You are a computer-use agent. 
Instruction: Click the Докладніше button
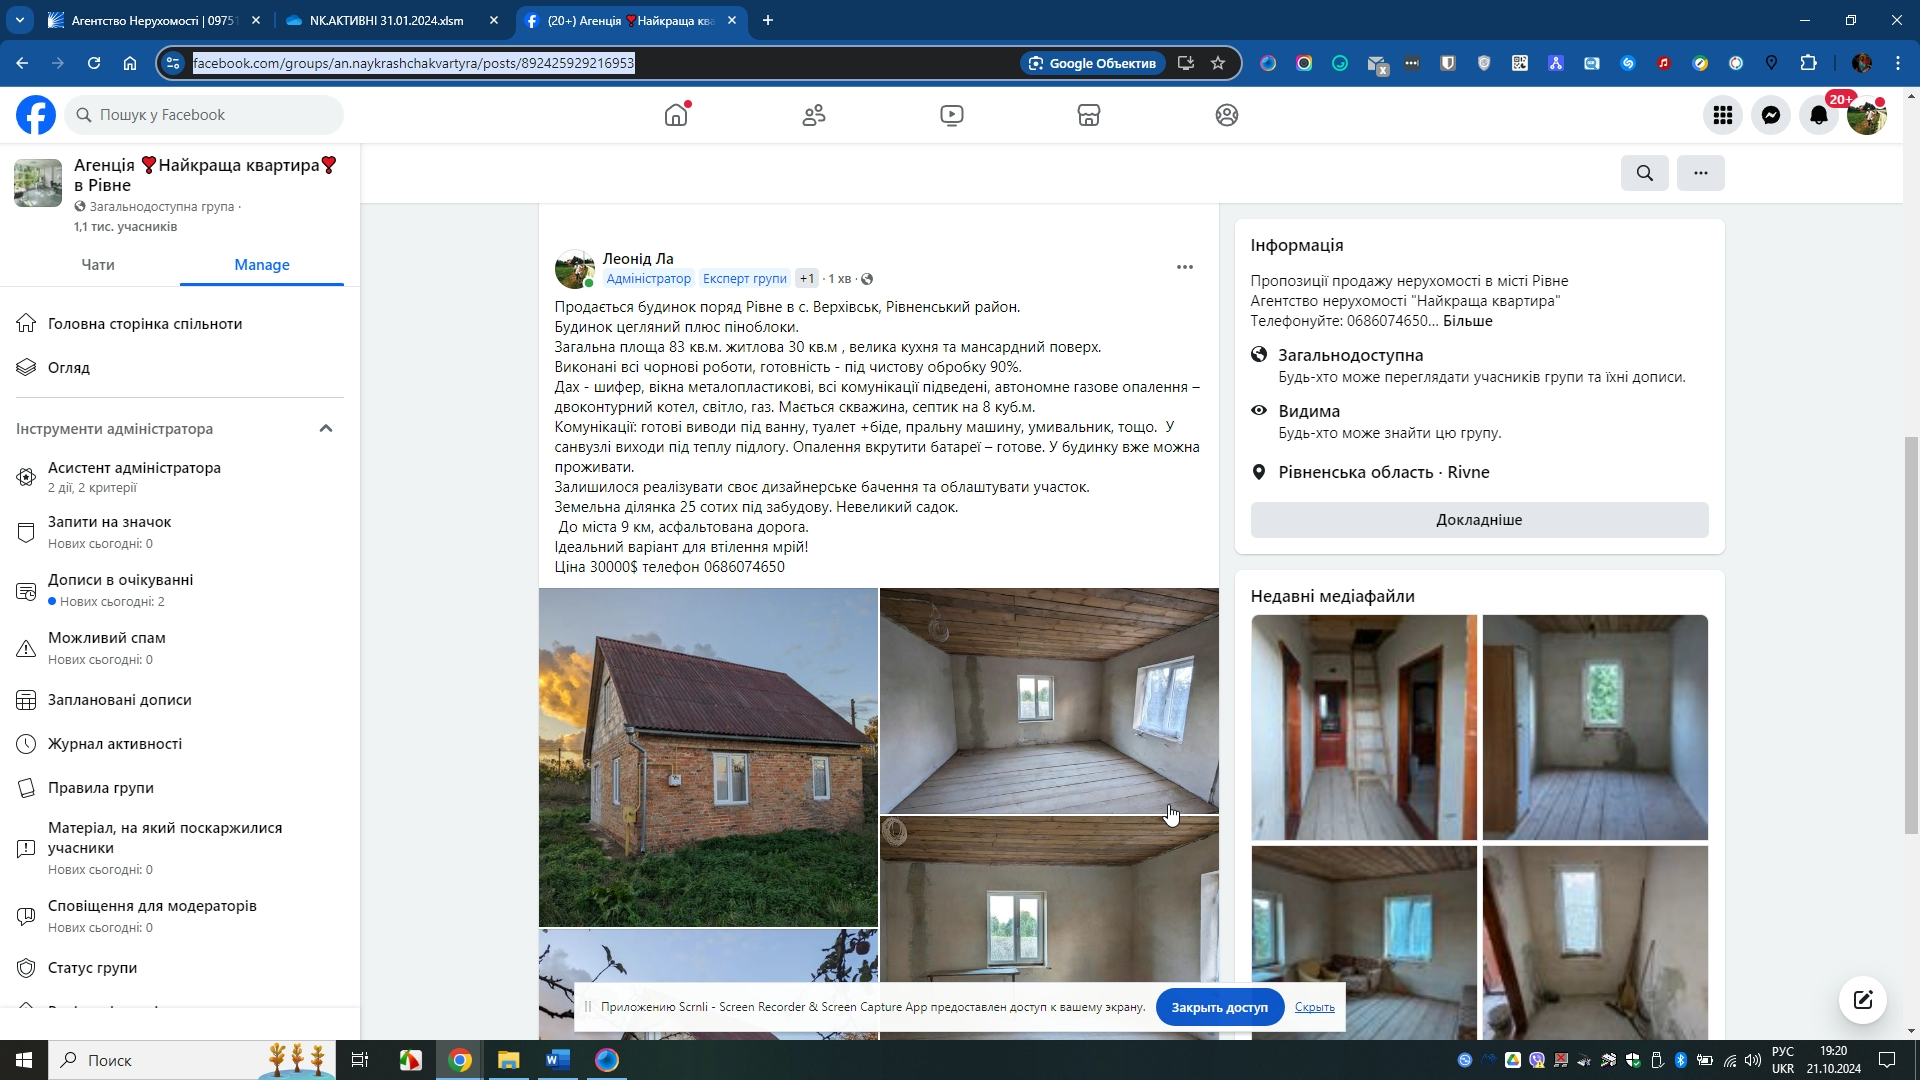point(1478,520)
